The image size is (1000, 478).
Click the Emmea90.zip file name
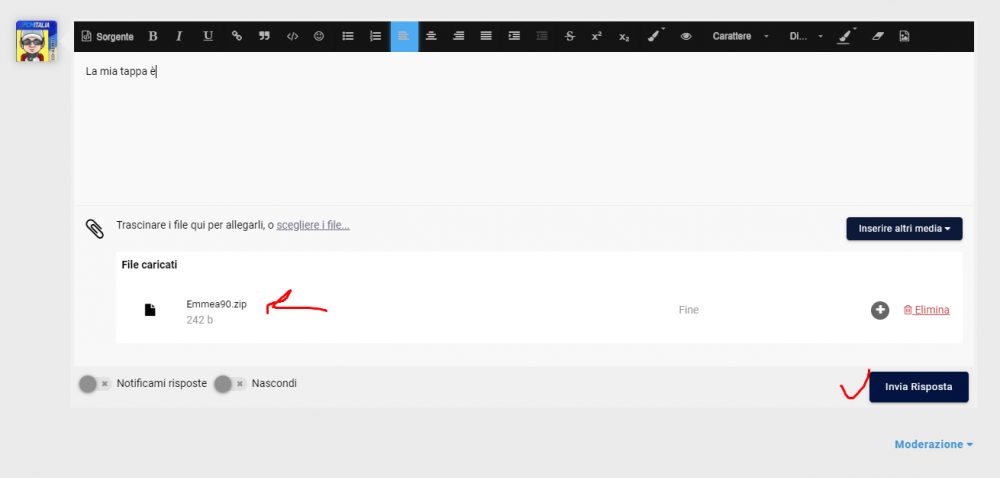[x=216, y=304]
